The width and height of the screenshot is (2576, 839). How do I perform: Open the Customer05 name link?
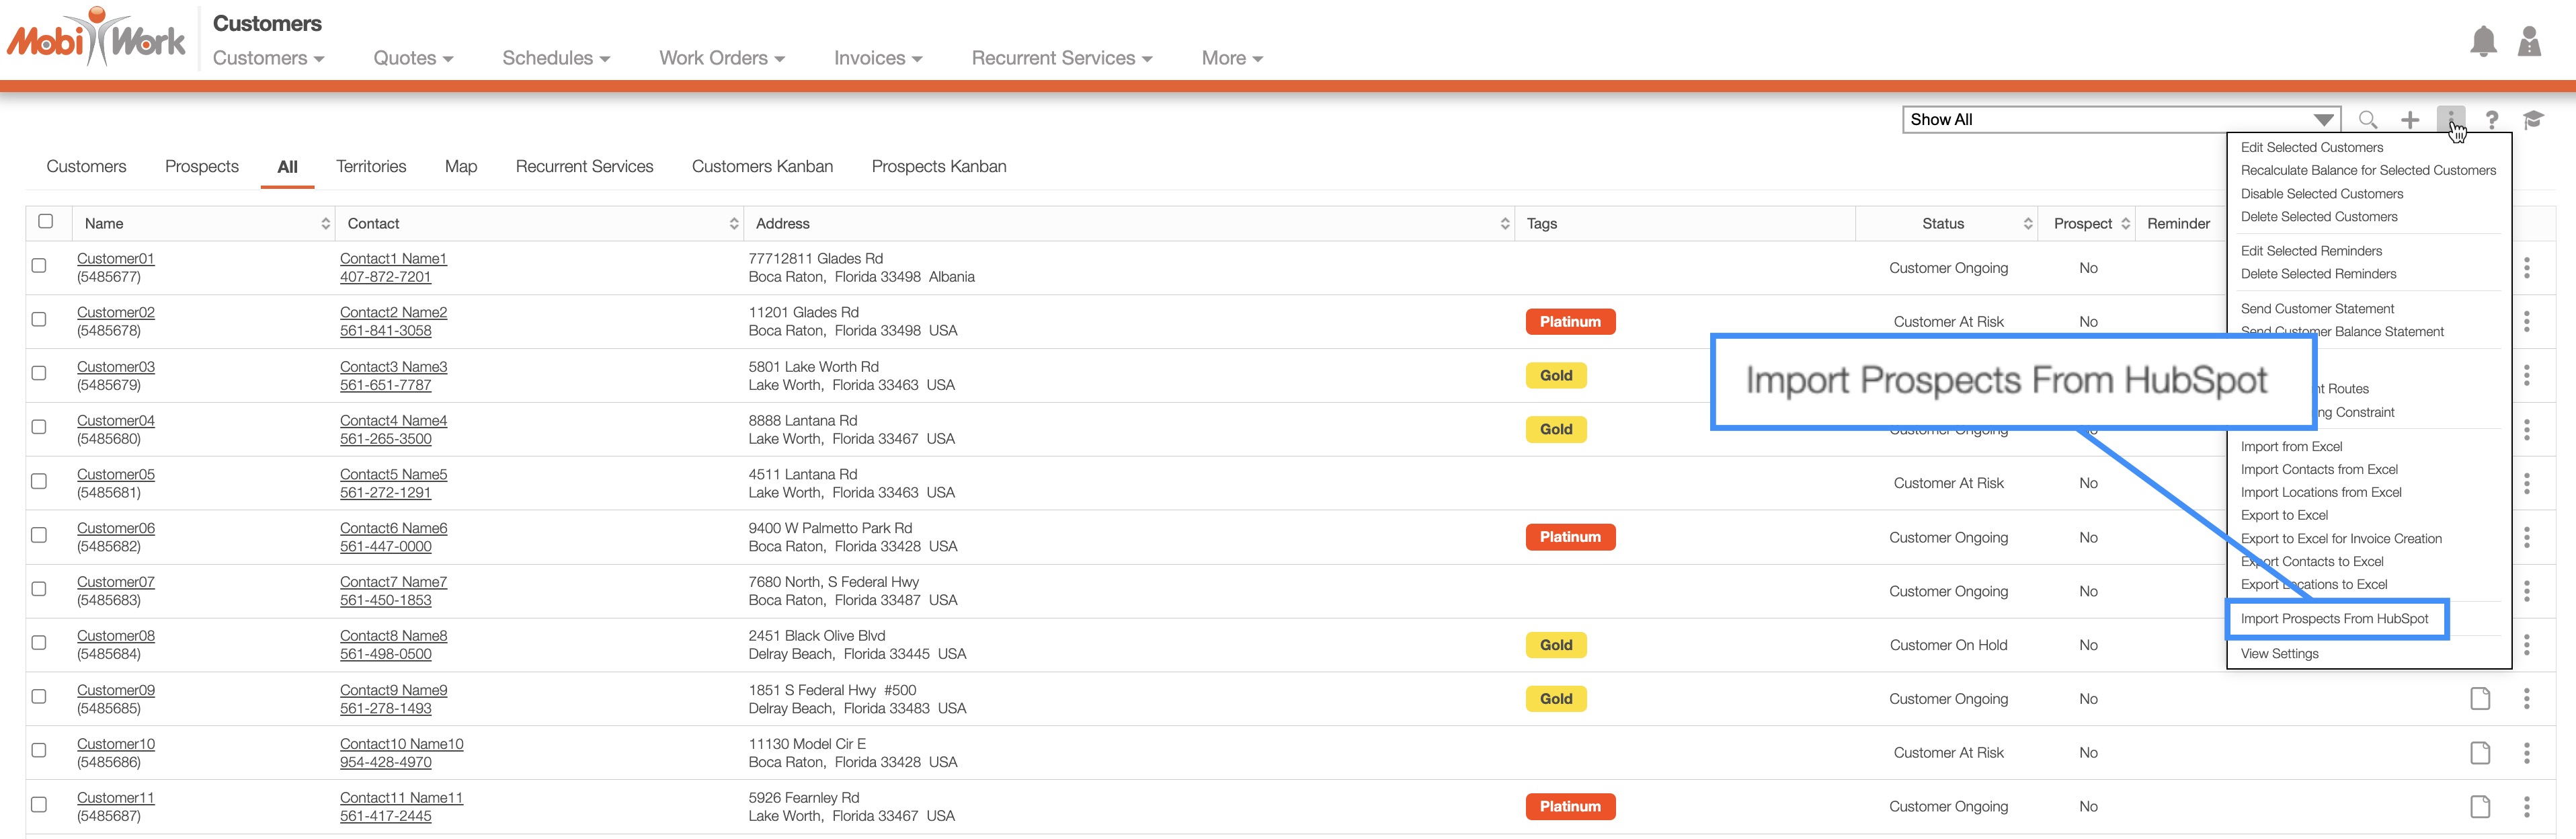[116, 474]
